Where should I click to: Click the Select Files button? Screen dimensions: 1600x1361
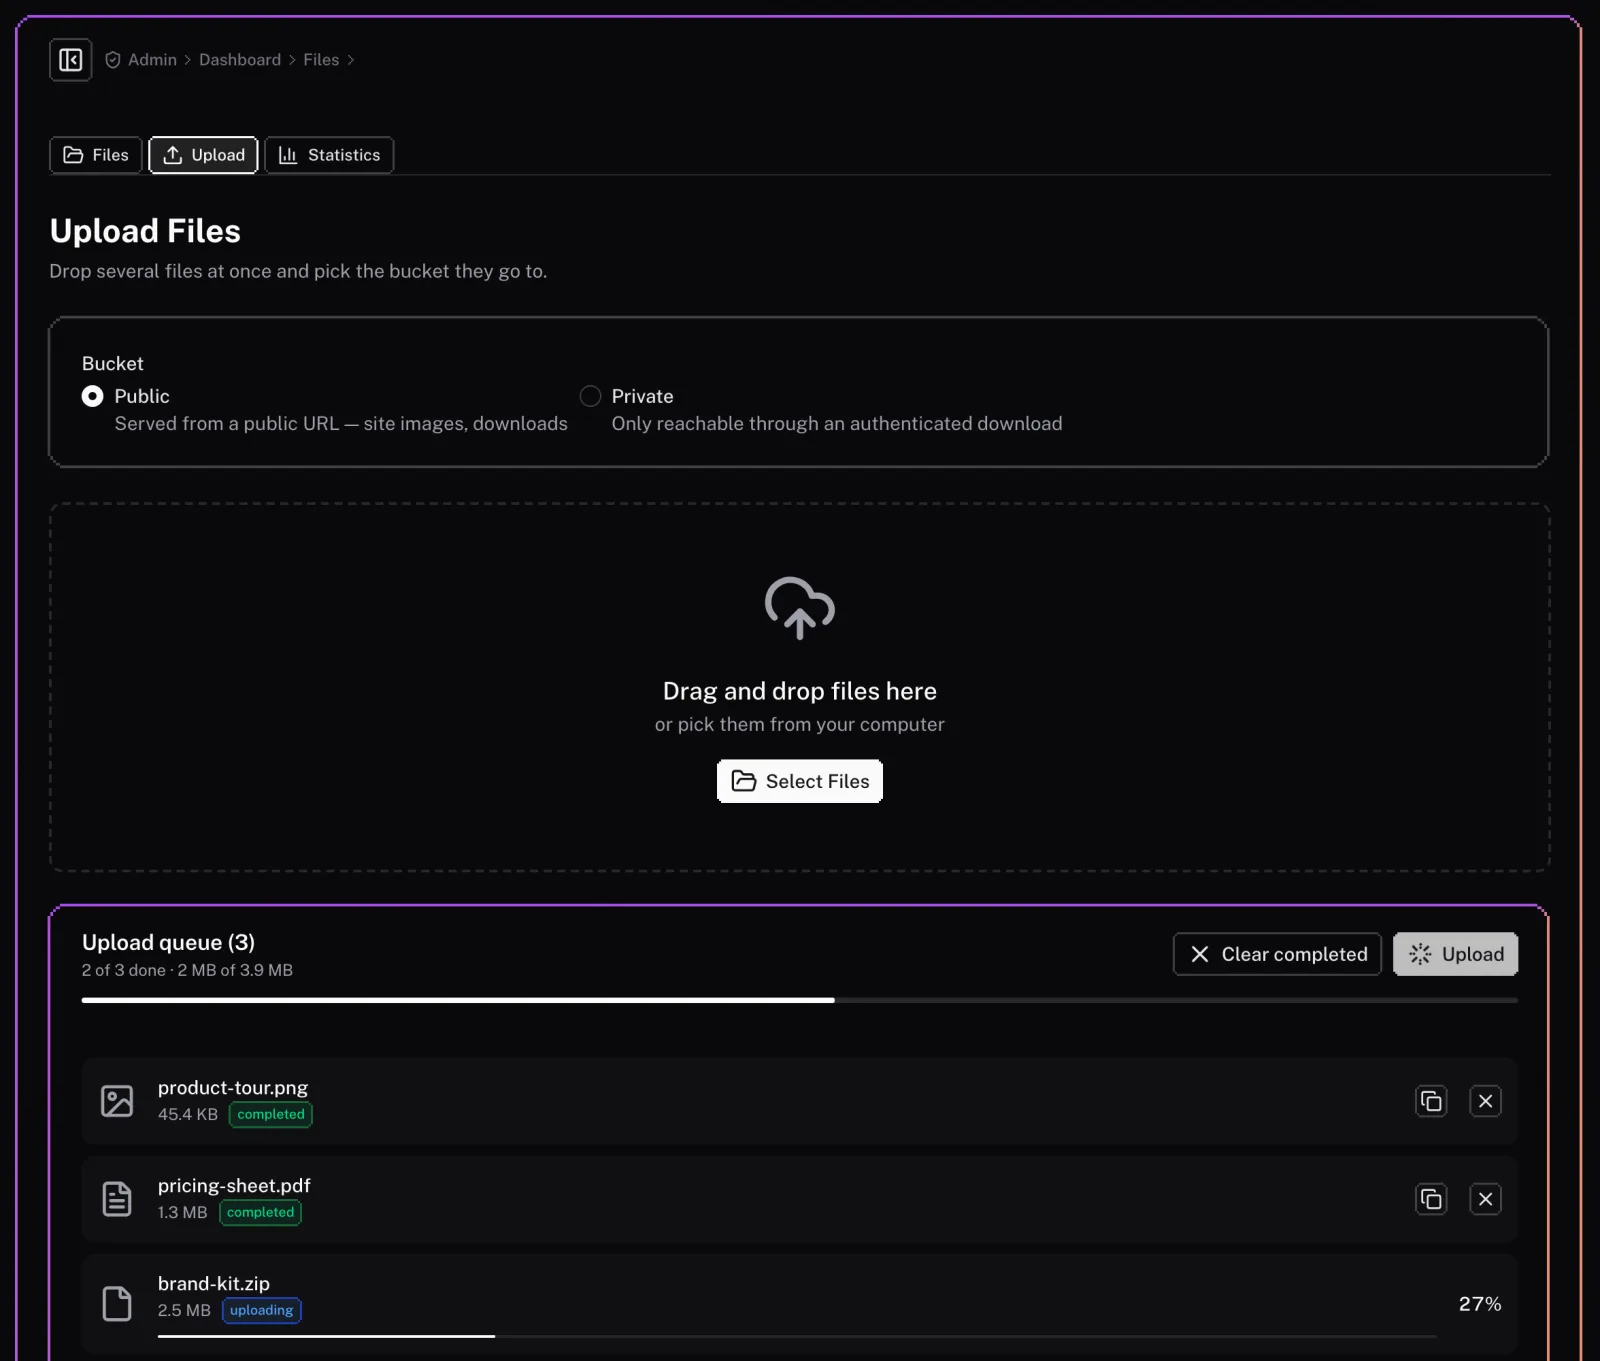click(800, 781)
